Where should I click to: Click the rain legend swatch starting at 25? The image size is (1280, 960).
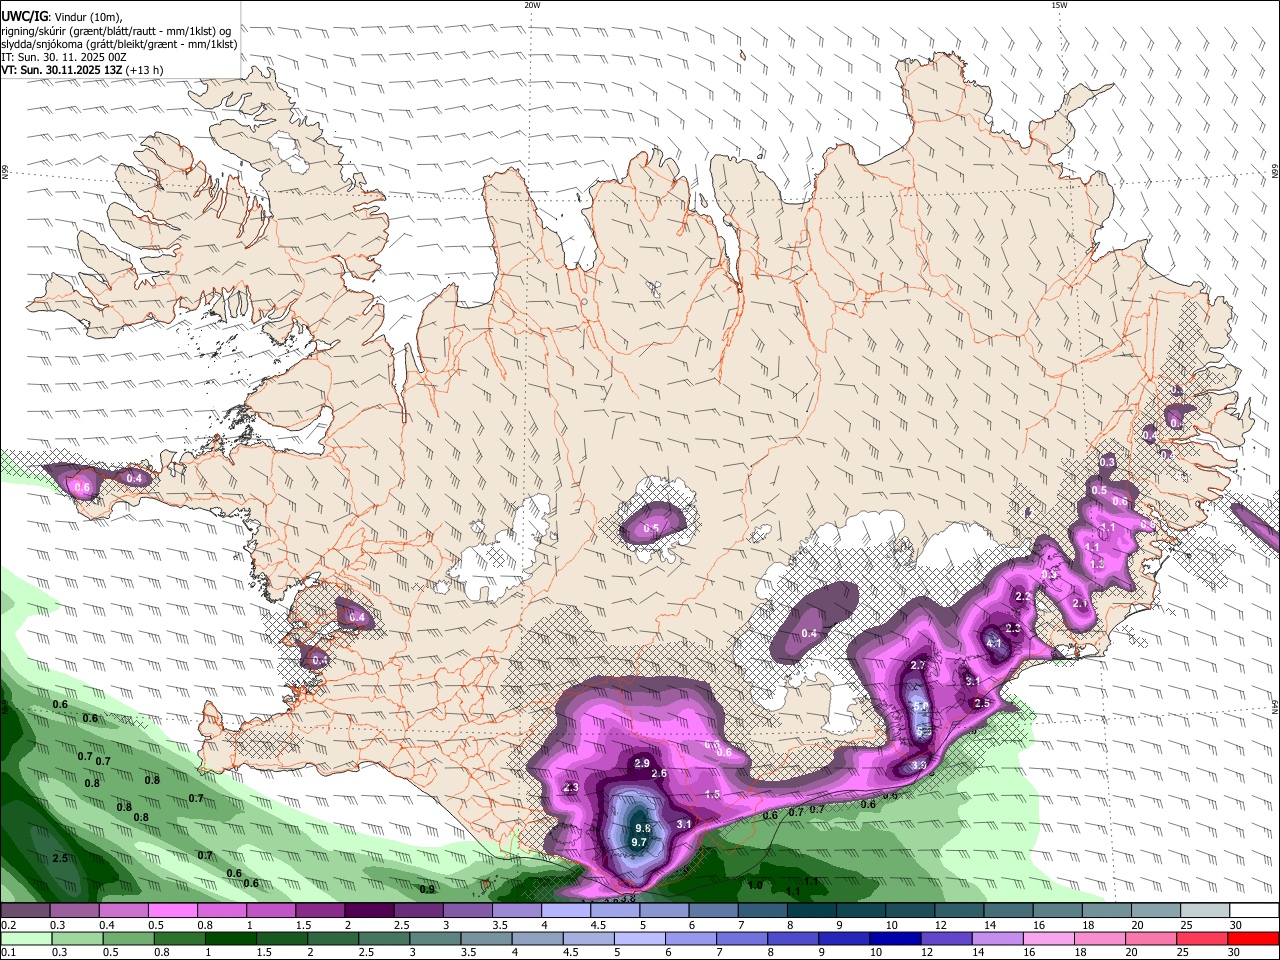(1204, 938)
